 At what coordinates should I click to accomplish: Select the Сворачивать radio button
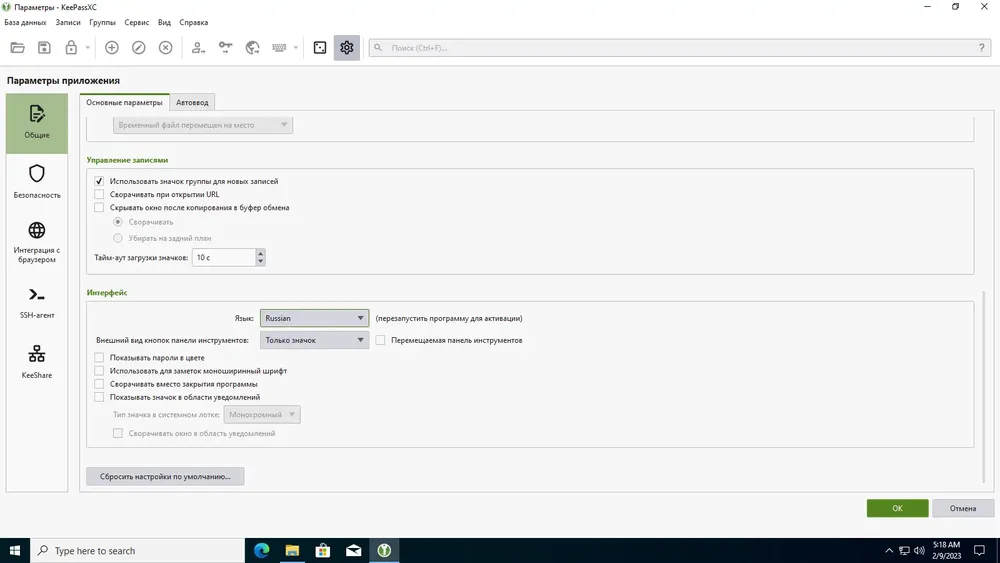click(x=117, y=222)
